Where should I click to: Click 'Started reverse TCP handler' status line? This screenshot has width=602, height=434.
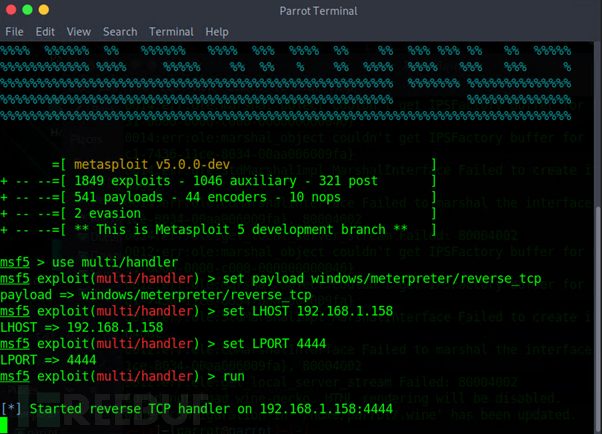197,409
